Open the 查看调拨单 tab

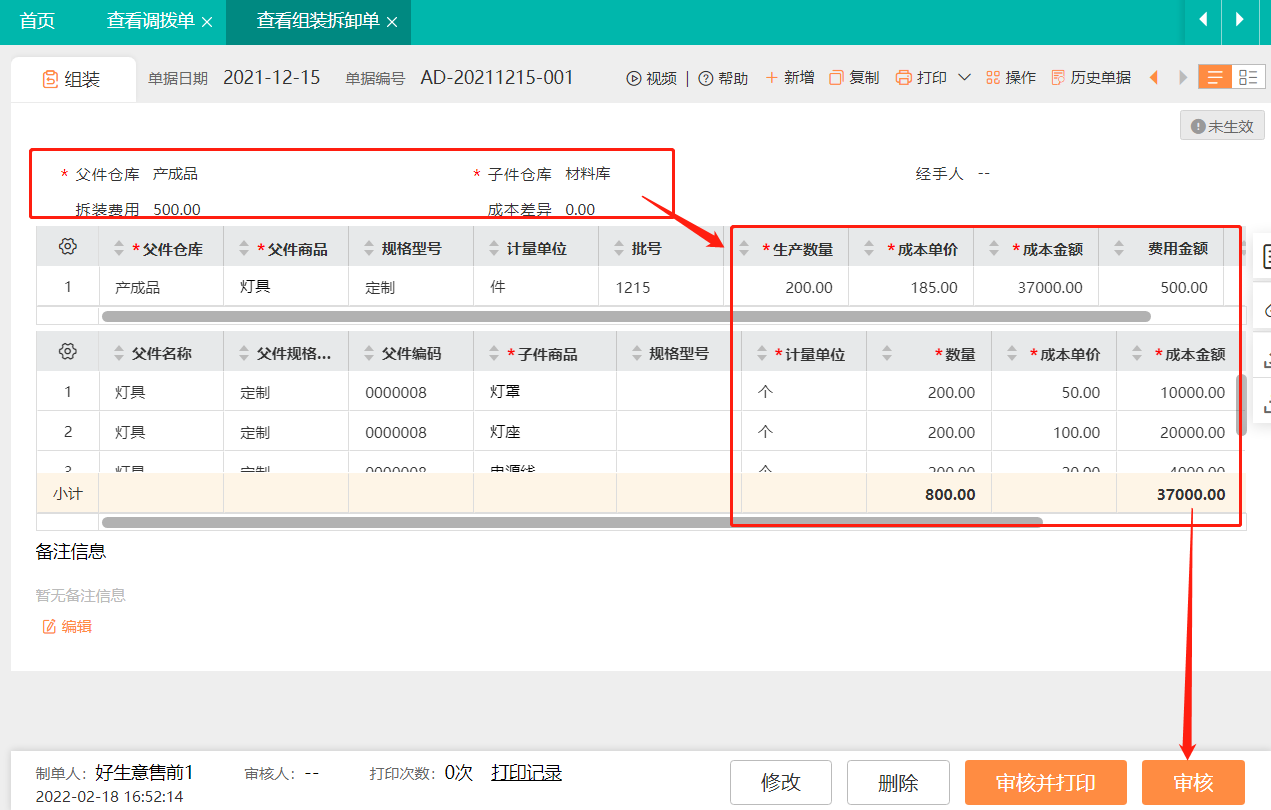[152, 21]
